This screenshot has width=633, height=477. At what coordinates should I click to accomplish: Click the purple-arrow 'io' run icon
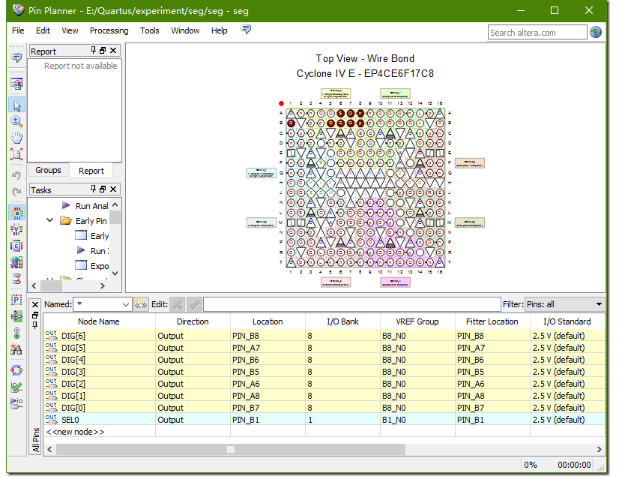(x=17, y=402)
